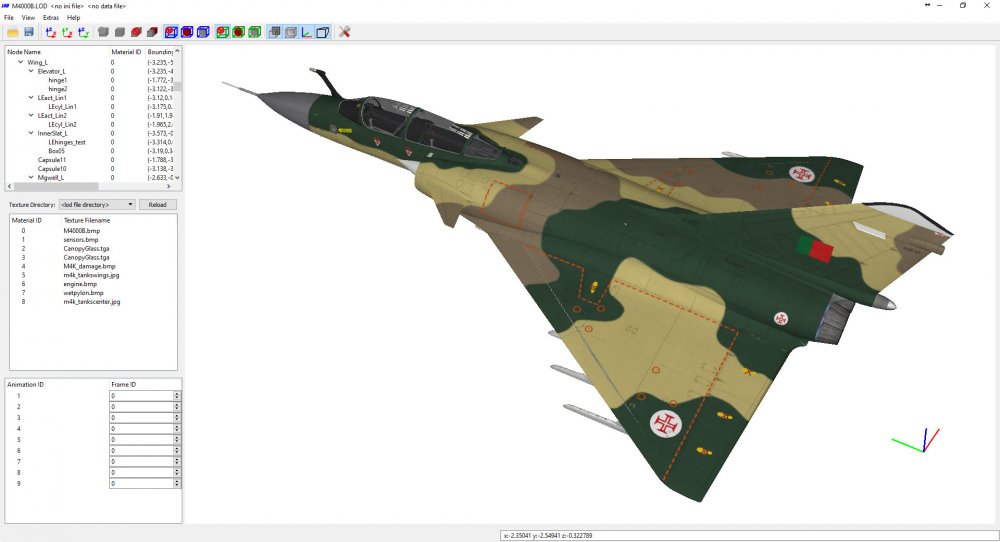Toggle the first blue bounding box button
The width and height of the screenshot is (1000, 542).
(x=171, y=32)
